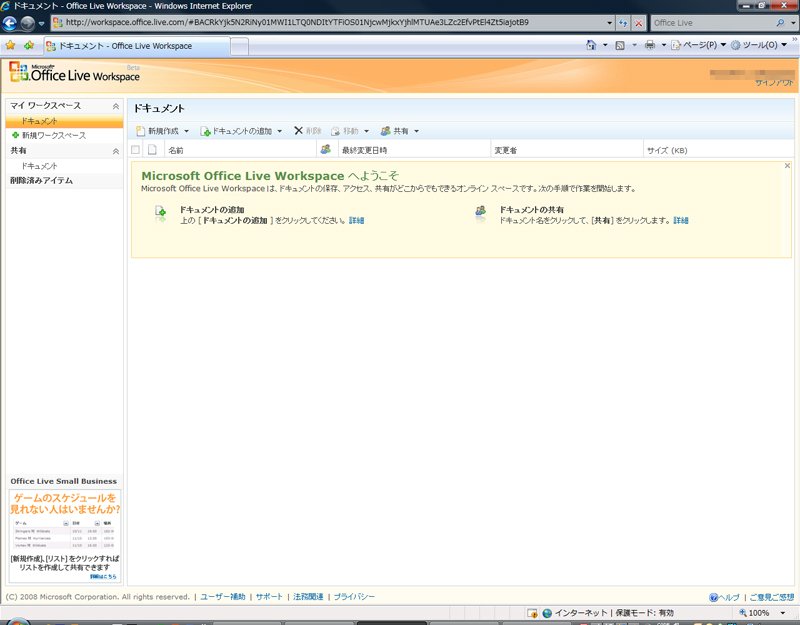
Task: Open the search provider dropdown arrow
Action: coord(792,23)
